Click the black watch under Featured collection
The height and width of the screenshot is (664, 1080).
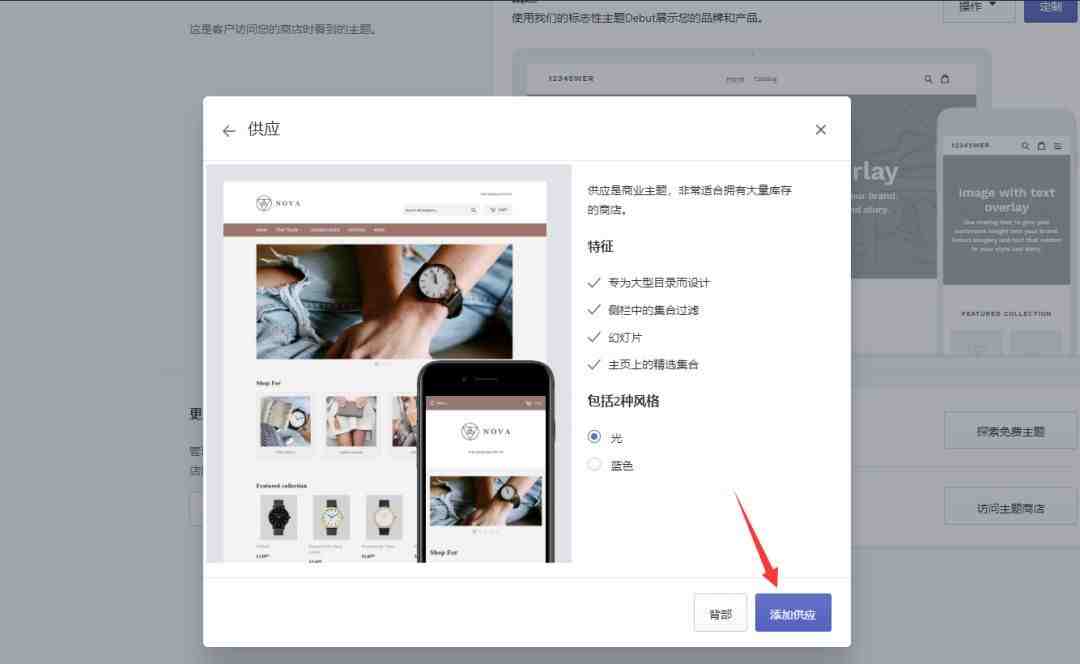pos(278,517)
